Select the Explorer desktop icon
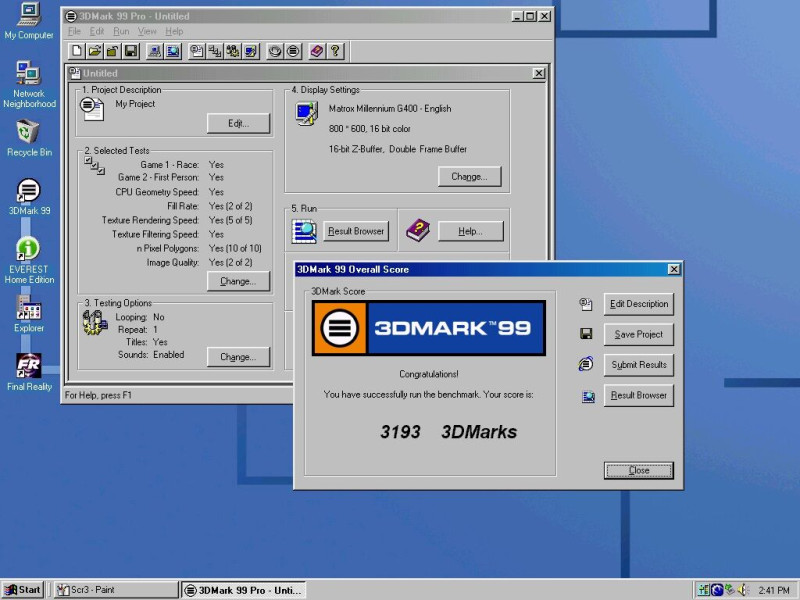Viewport: 800px width, 600px height. (x=29, y=314)
